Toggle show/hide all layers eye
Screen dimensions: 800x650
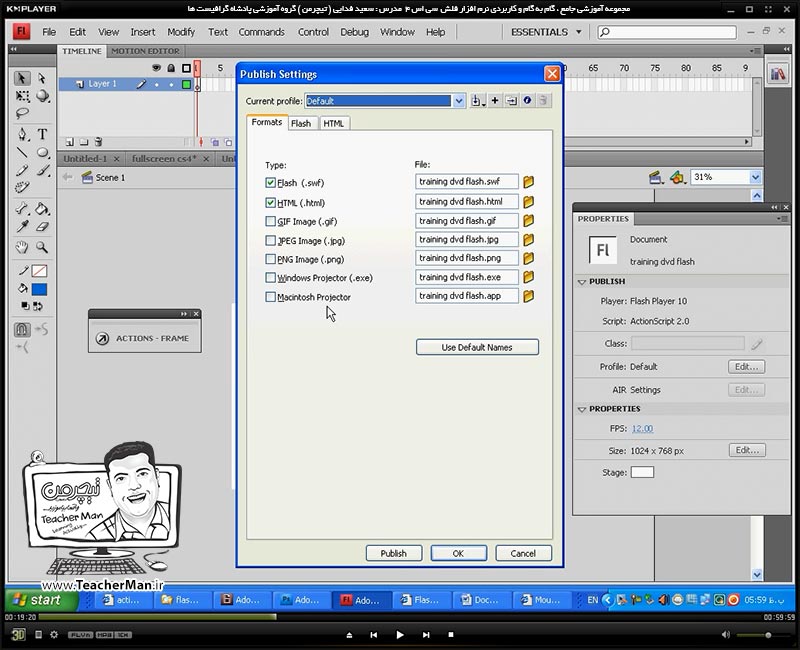pos(157,68)
